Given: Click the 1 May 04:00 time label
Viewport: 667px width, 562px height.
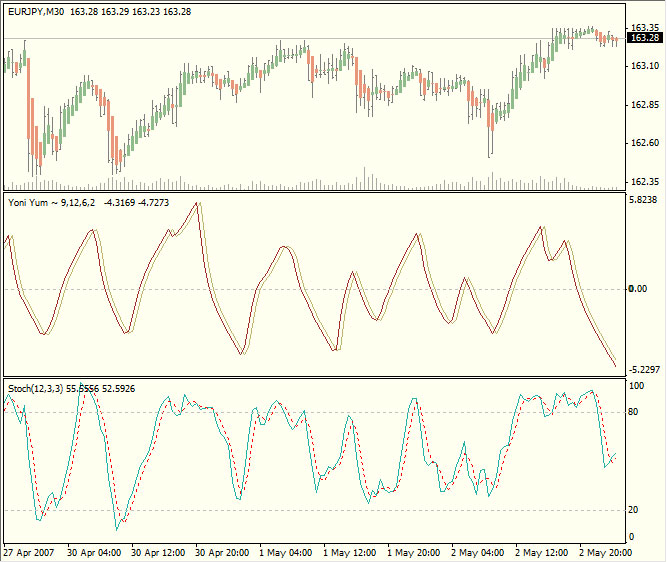Looking at the screenshot, I should (286, 553).
